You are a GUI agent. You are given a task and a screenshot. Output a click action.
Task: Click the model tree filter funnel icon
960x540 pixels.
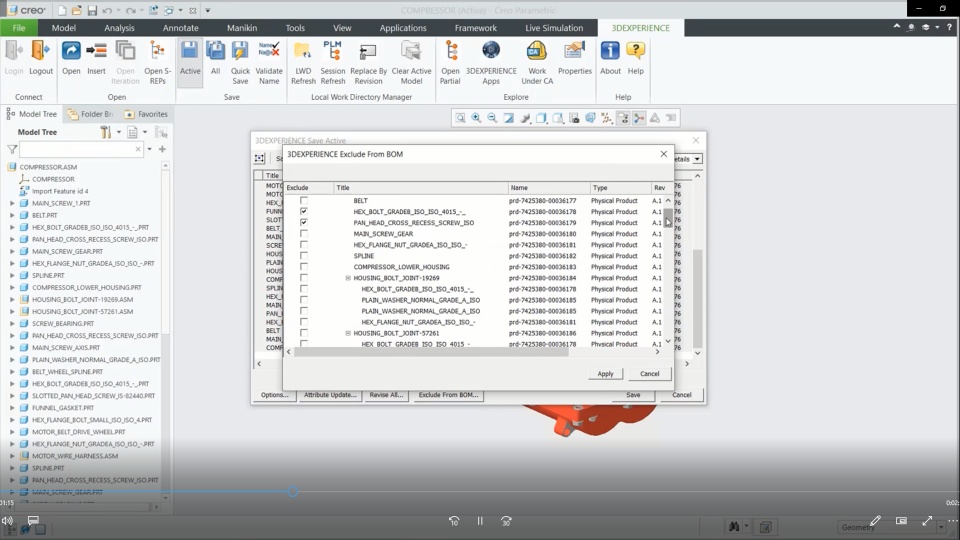[12, 149]
